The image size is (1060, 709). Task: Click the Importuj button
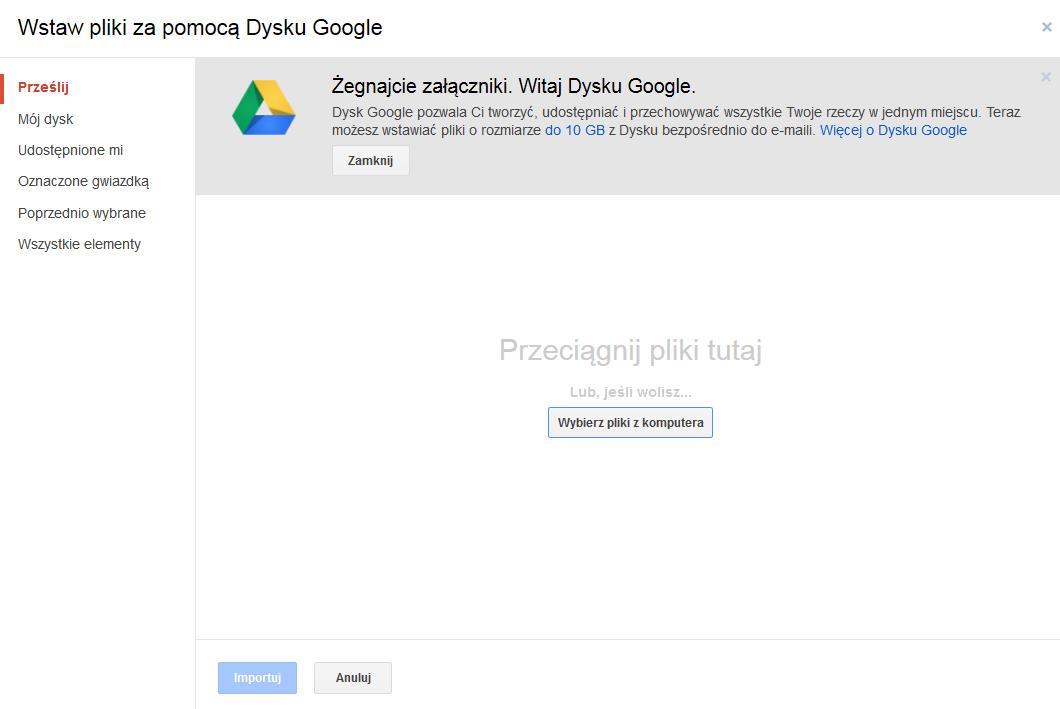[257, 678]
